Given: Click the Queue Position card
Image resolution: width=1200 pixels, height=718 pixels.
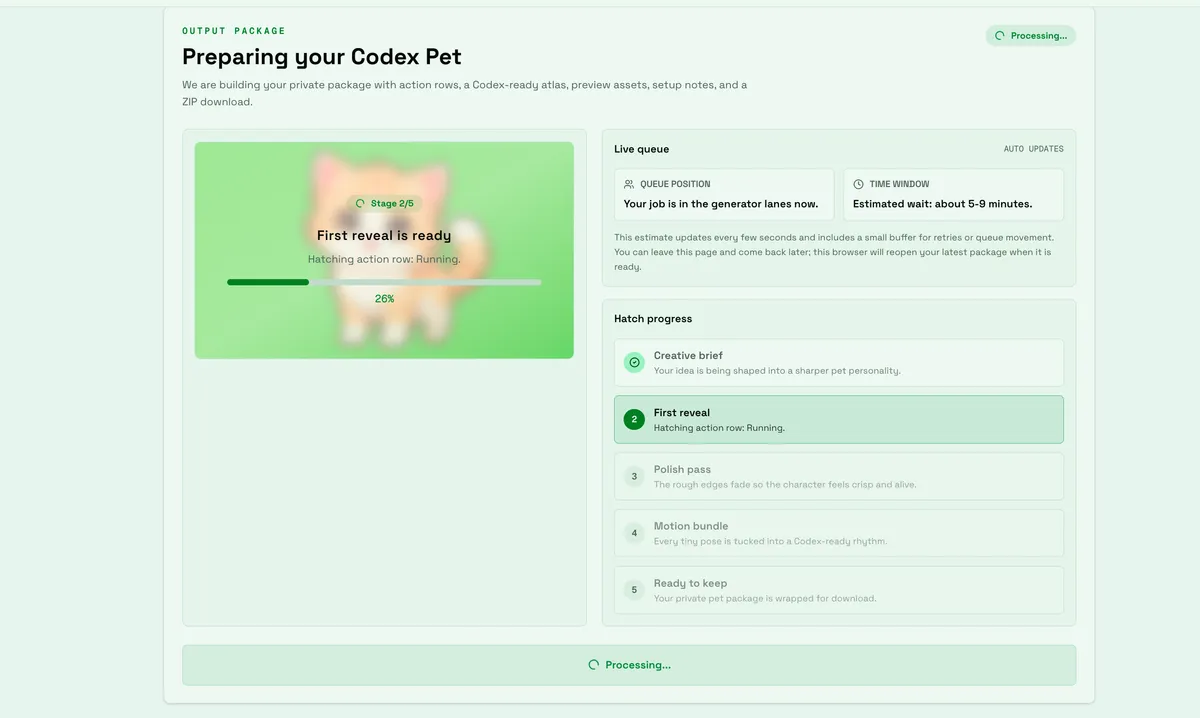Looking at the screenshot, I should (724, 194).
